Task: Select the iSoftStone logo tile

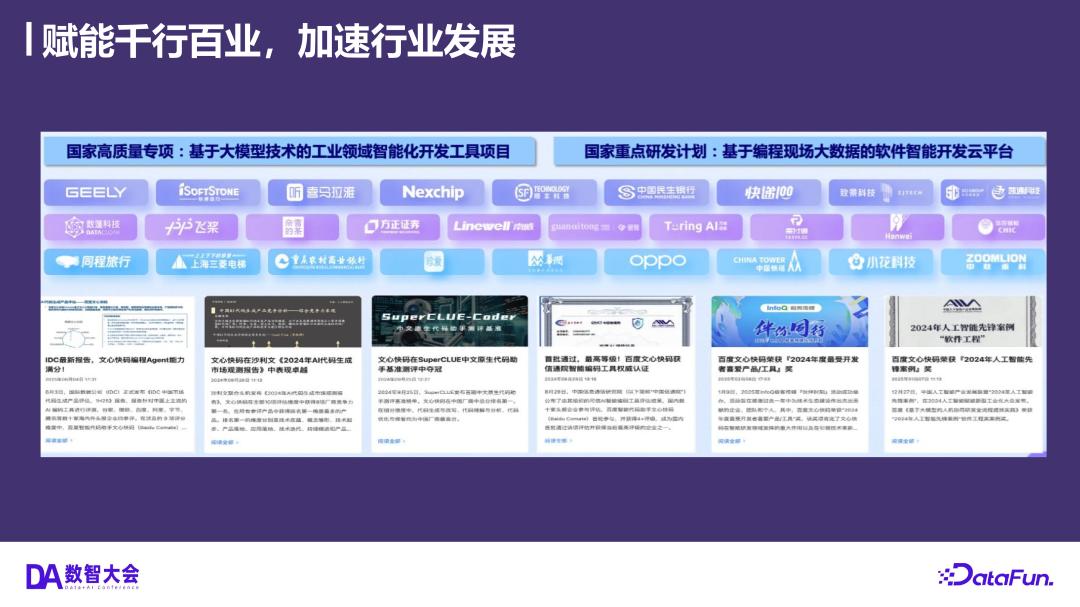Action: [x=208, y=192]
